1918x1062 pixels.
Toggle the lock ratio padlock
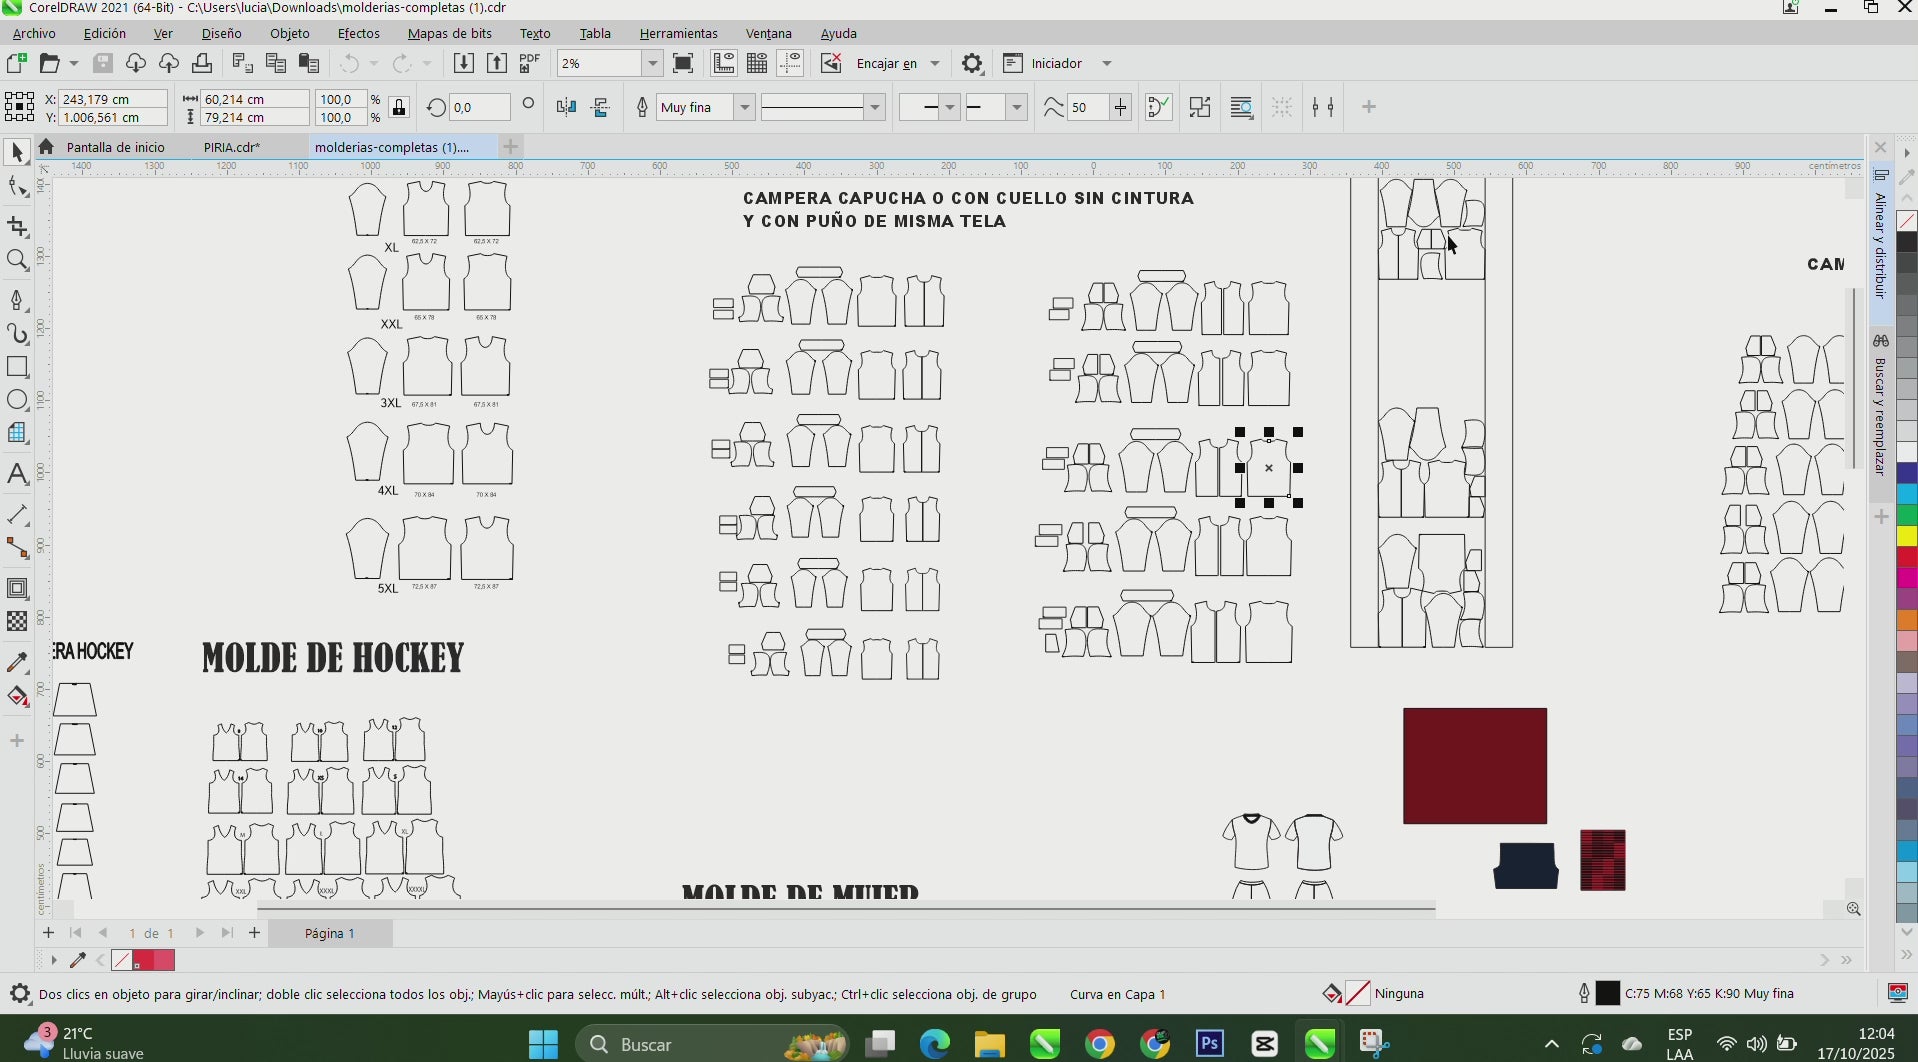tap(399, 108)
